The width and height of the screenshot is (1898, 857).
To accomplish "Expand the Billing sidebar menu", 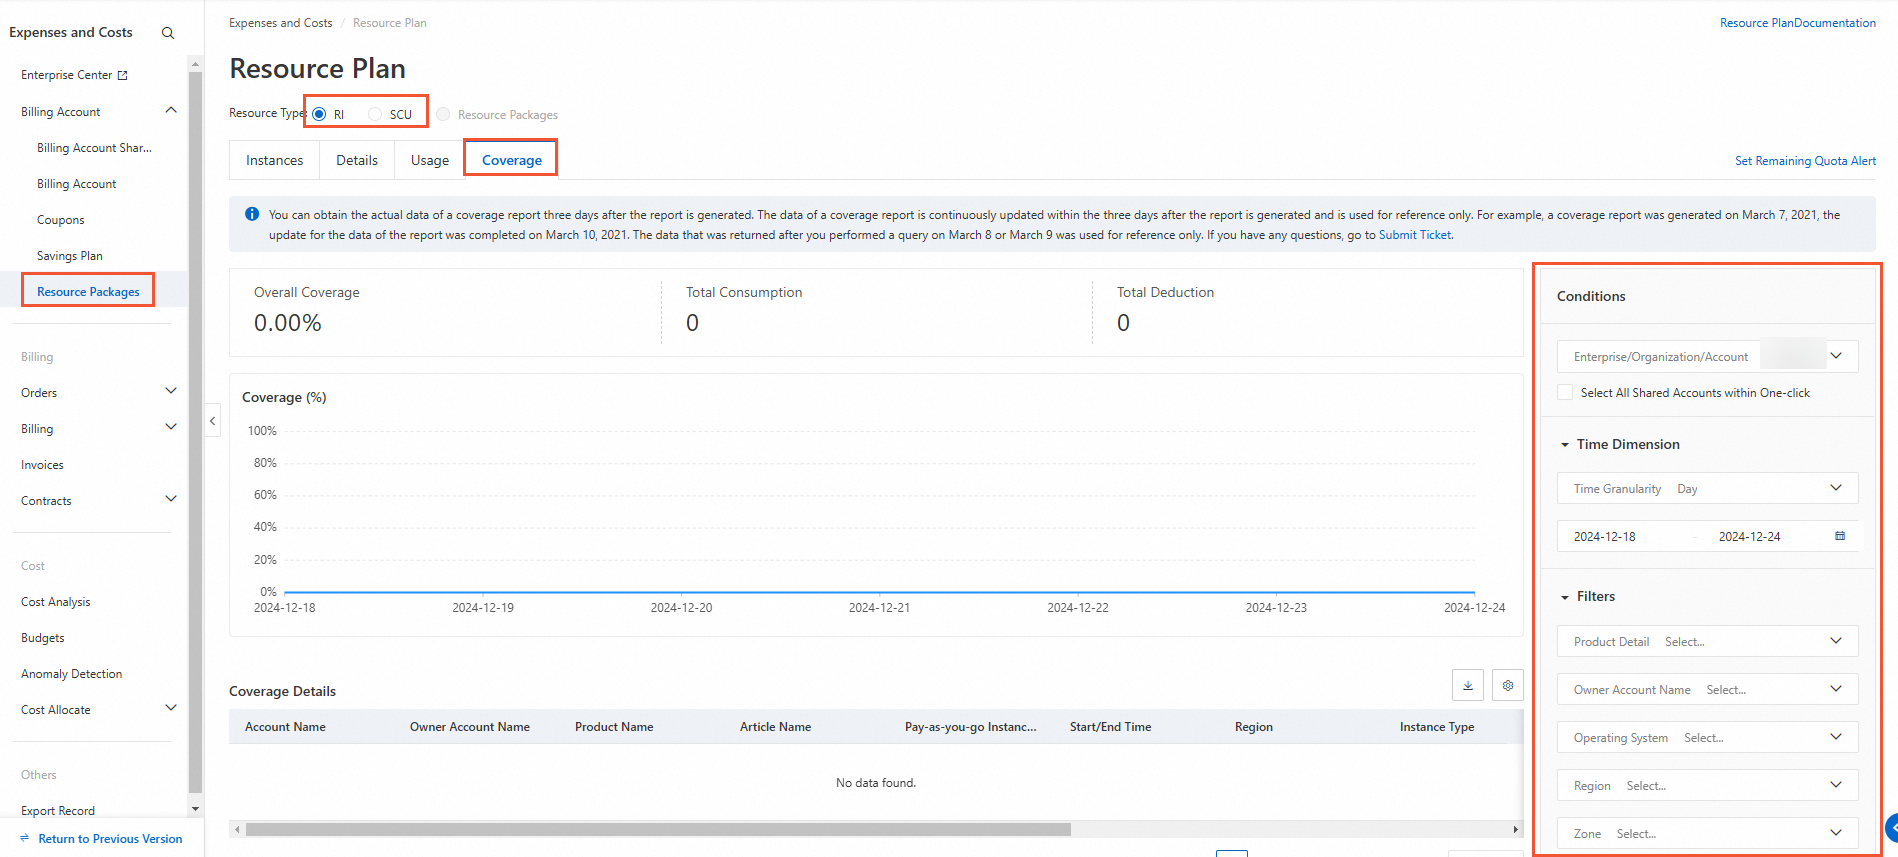I will click(x=171, y=427).
